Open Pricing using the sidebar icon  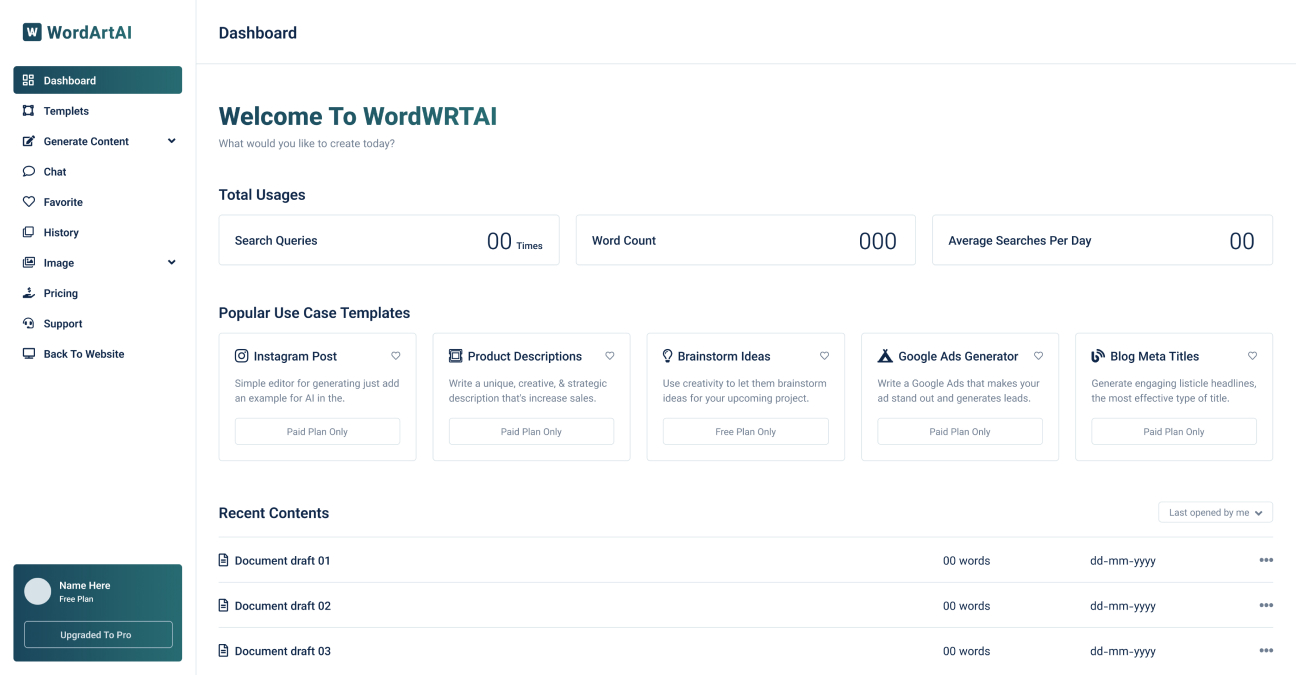29,292
